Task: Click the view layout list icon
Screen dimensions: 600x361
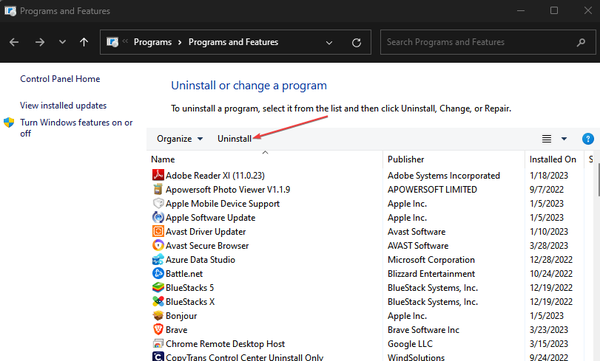Action: coord(546,139)
